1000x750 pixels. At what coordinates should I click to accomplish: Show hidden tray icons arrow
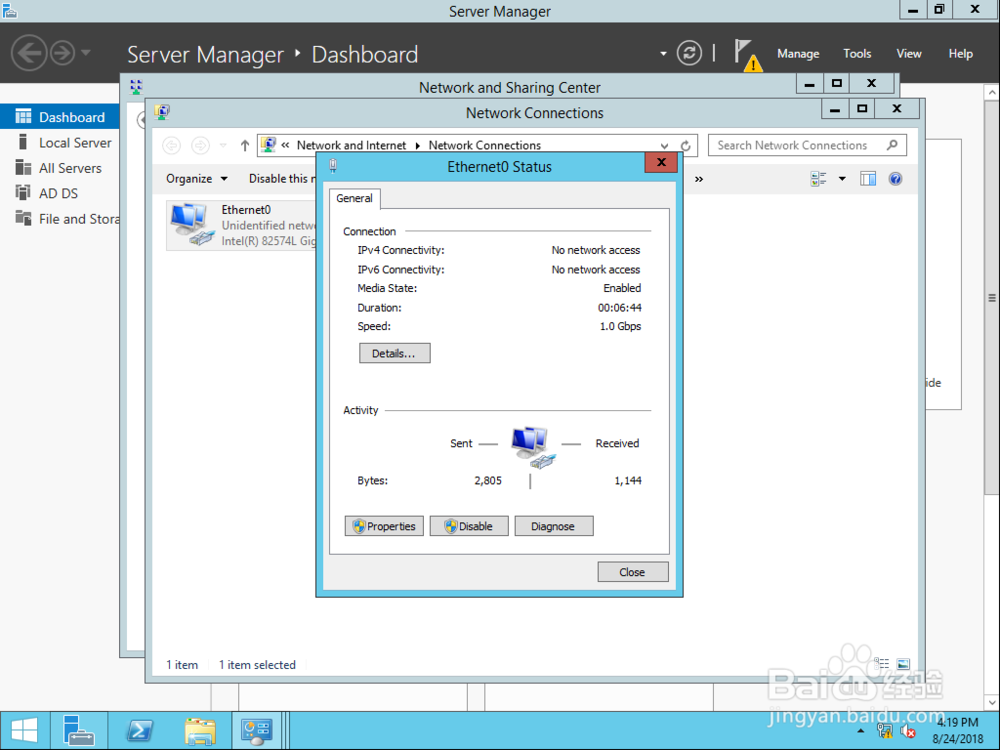[861, 731]
